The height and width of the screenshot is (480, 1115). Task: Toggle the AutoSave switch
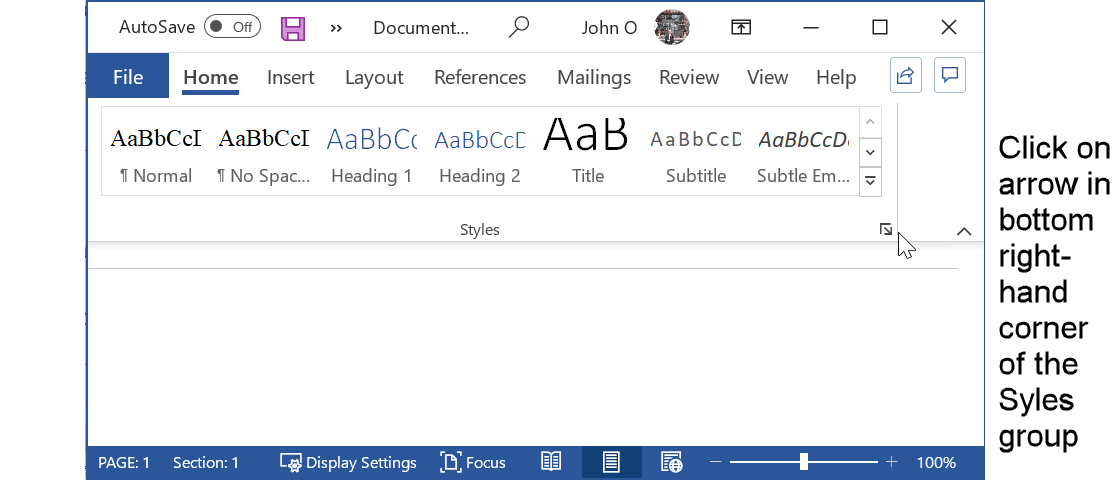tap(232, 28)
